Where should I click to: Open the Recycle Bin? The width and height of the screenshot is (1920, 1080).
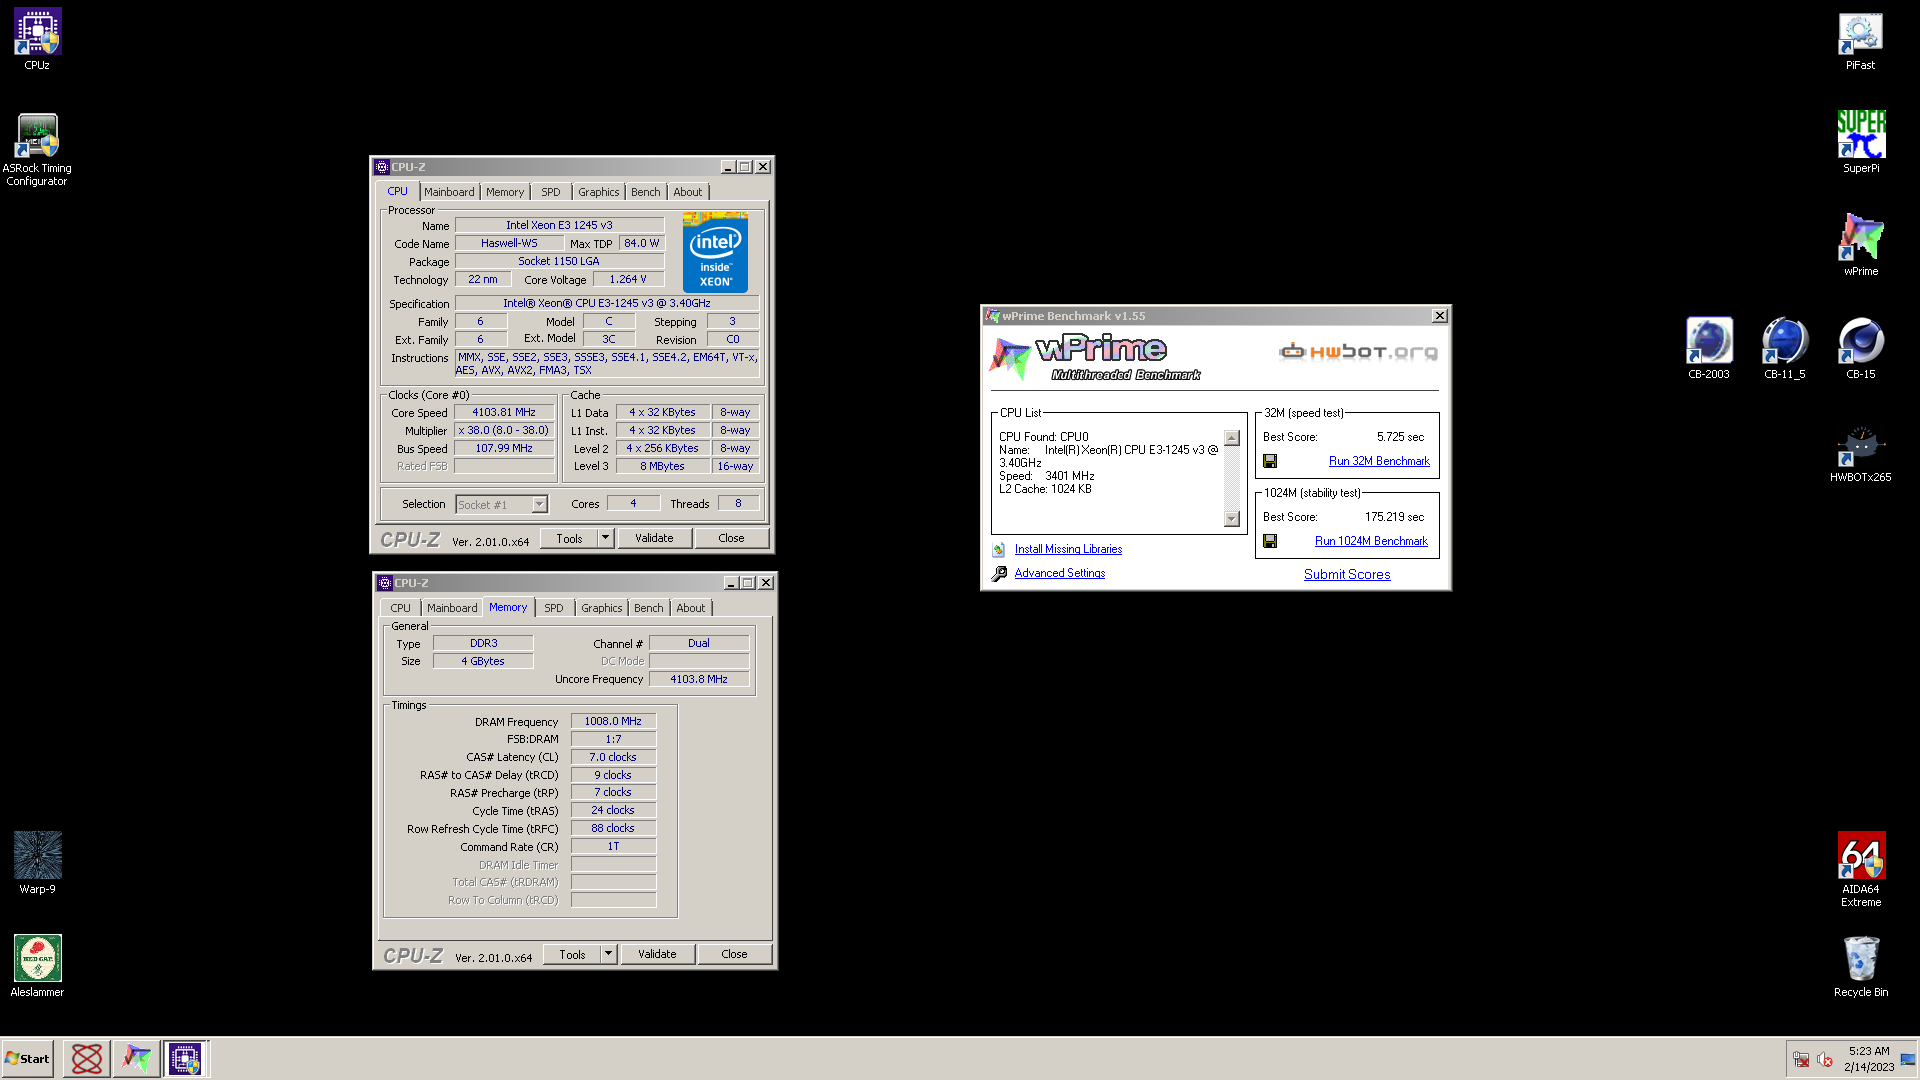(1860, 966)
